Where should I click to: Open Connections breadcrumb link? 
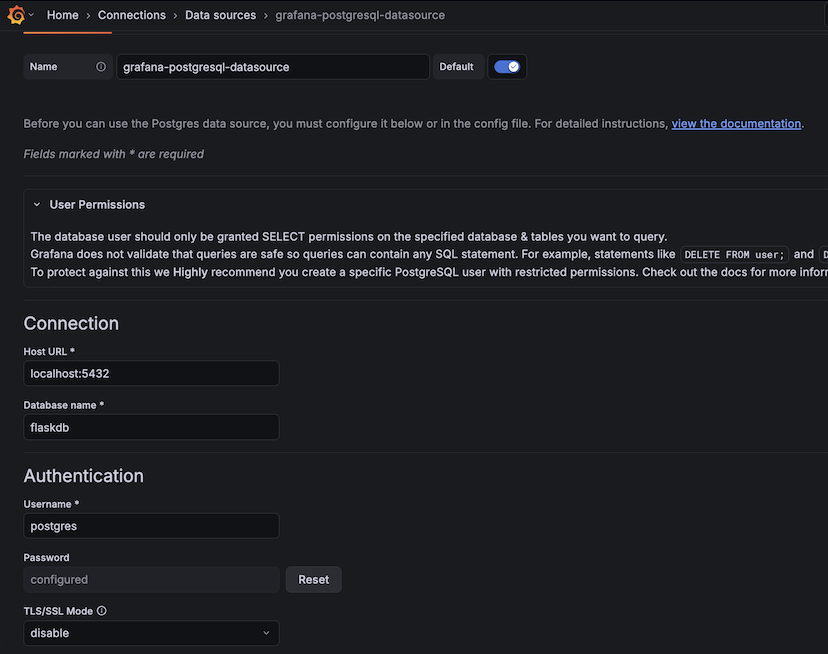tap(131, 15)
